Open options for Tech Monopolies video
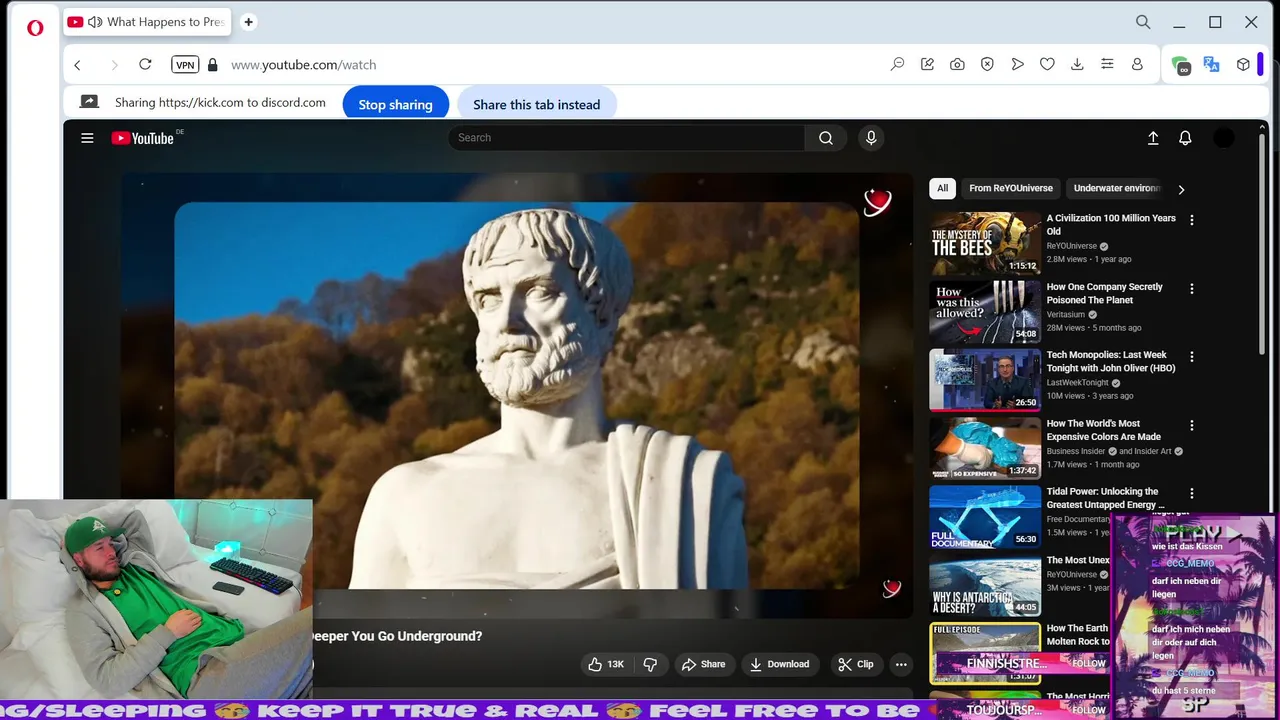 coord(1191,357)
